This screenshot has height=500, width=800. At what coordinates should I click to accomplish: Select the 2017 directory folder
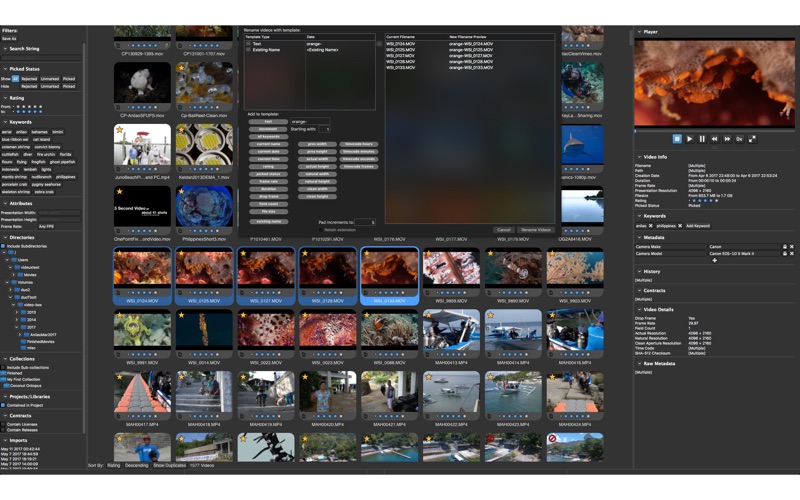tap(32, 327)
